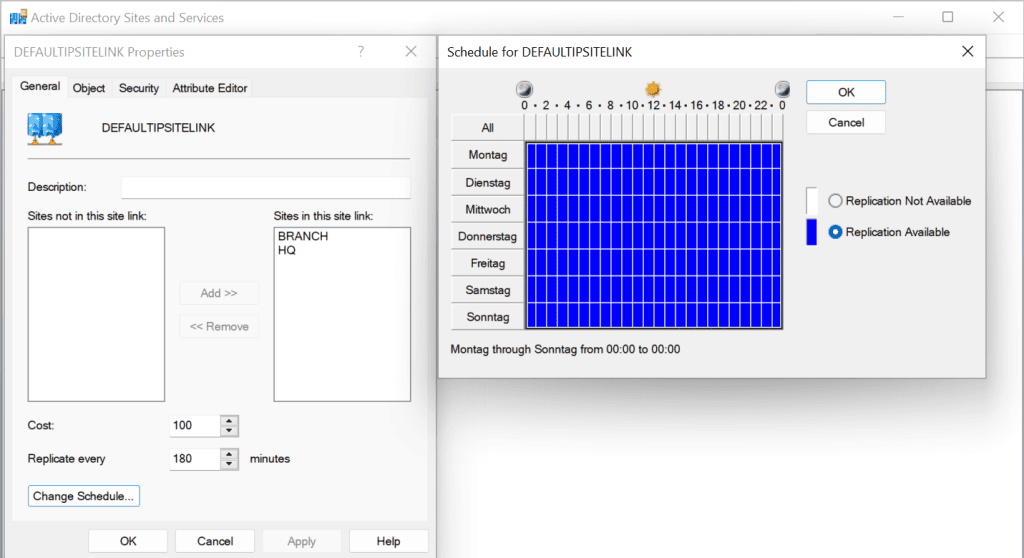Click the help question mark in Properties
This screenshot has width=1024, height=558.
[361, 52]
